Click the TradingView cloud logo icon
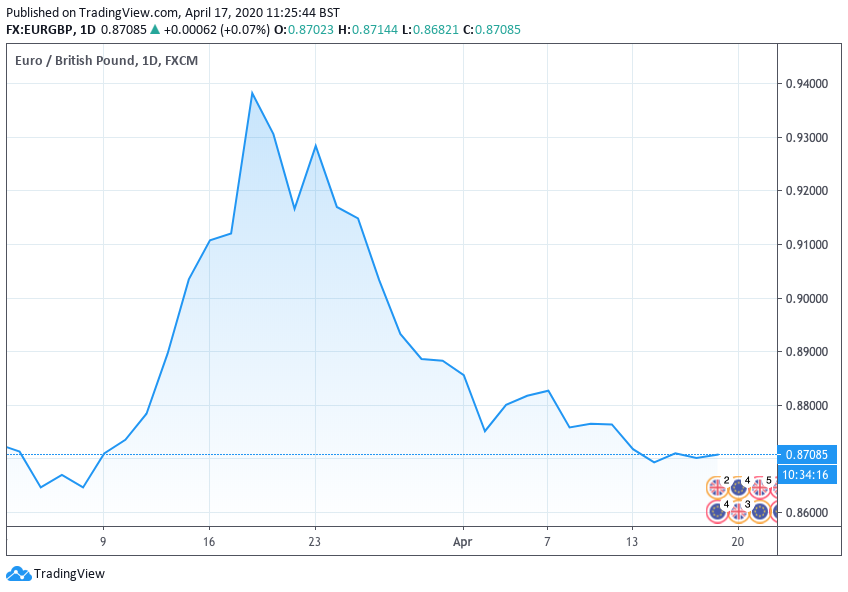This screenshot has height=592, width=848. click(17, 574)
